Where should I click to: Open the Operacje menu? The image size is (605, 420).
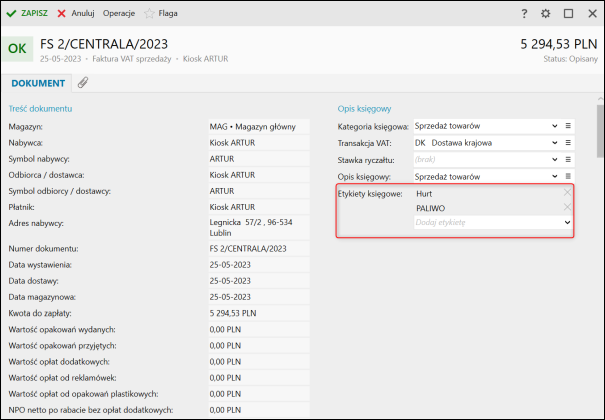[119, 14]
